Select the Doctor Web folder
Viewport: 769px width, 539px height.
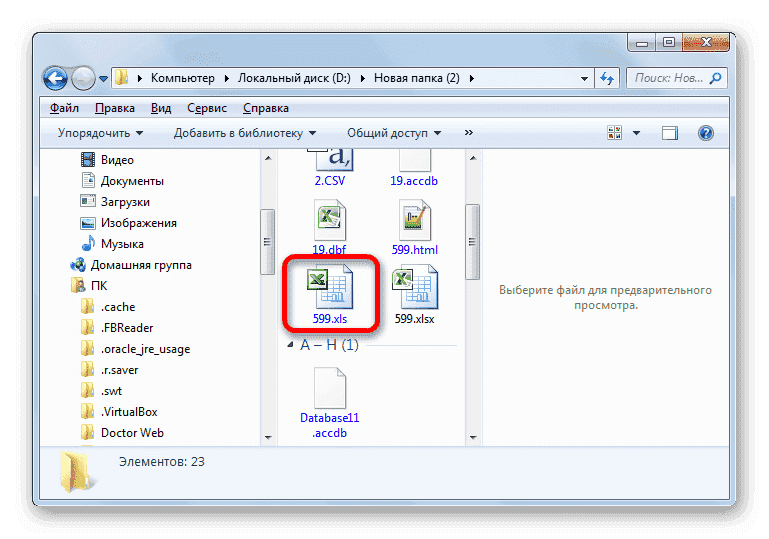(x=132, y=433)
